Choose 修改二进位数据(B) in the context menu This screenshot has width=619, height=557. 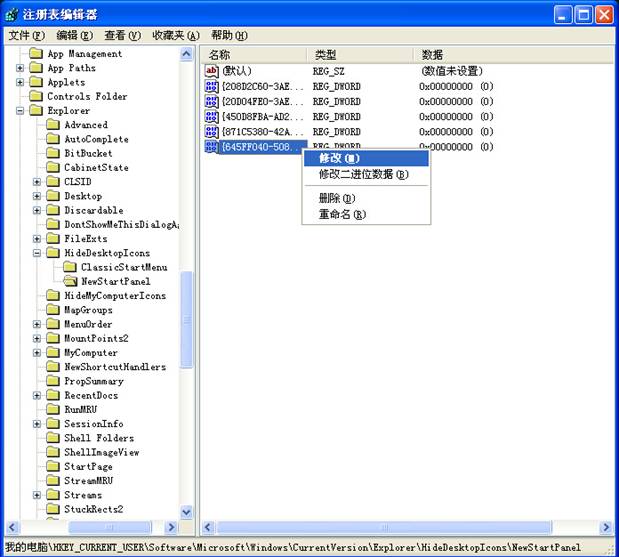point(366,174)
